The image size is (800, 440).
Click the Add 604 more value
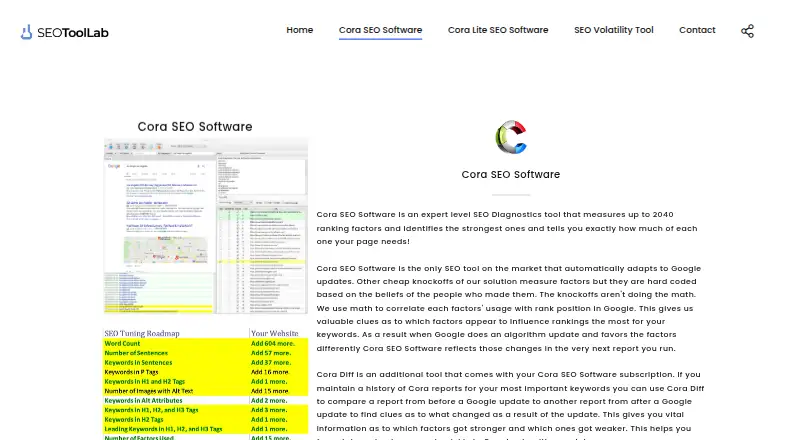coord(273,344)
